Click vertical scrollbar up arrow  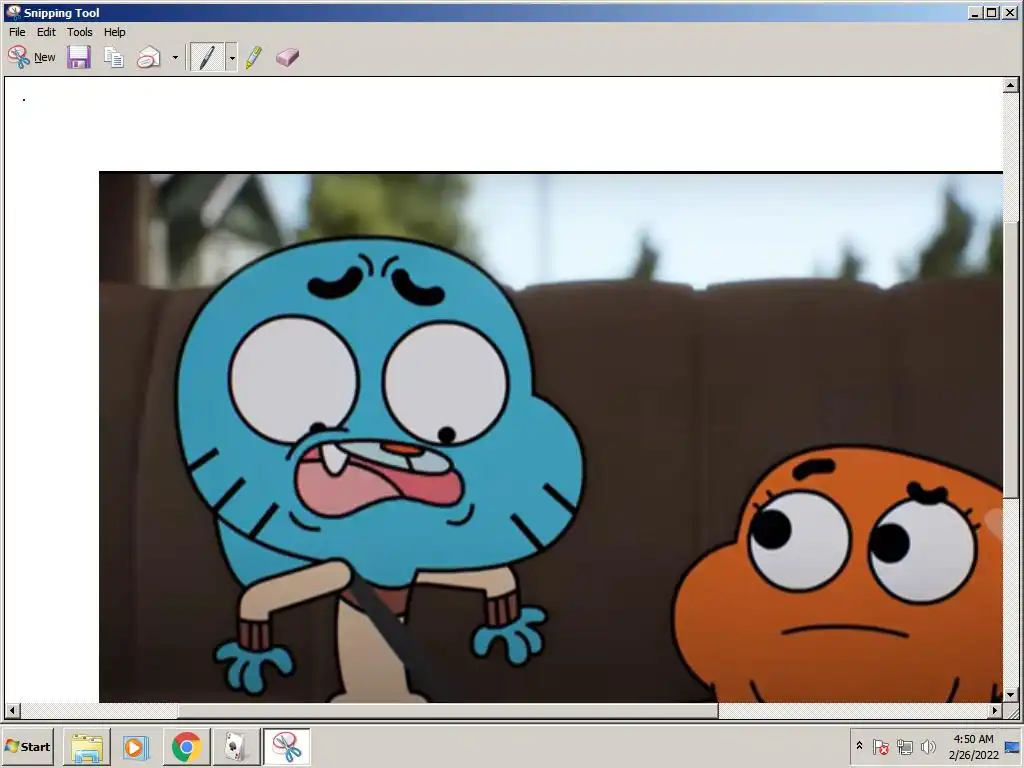point(1010,85)
